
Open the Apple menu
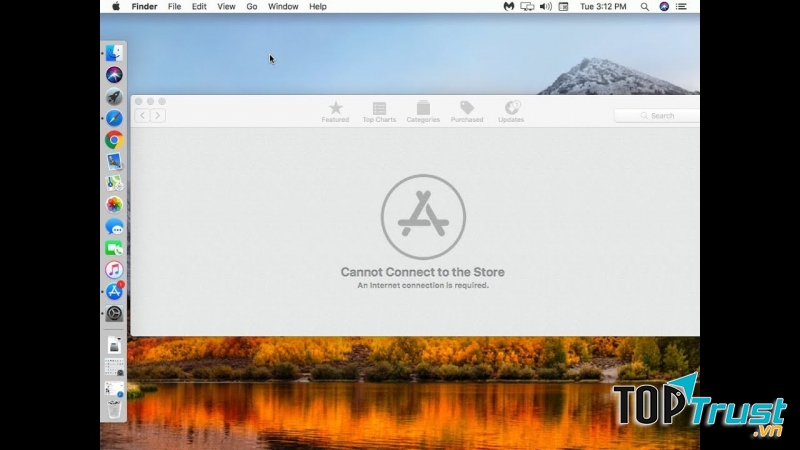coord(116,7)
